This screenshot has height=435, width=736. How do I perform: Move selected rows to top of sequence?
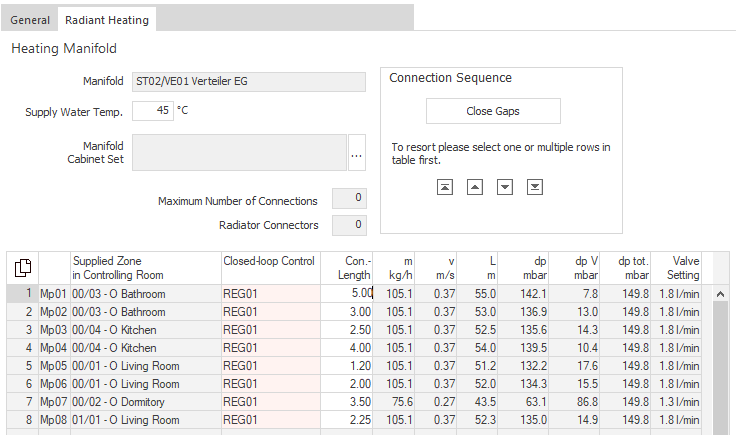pos(445,187)
